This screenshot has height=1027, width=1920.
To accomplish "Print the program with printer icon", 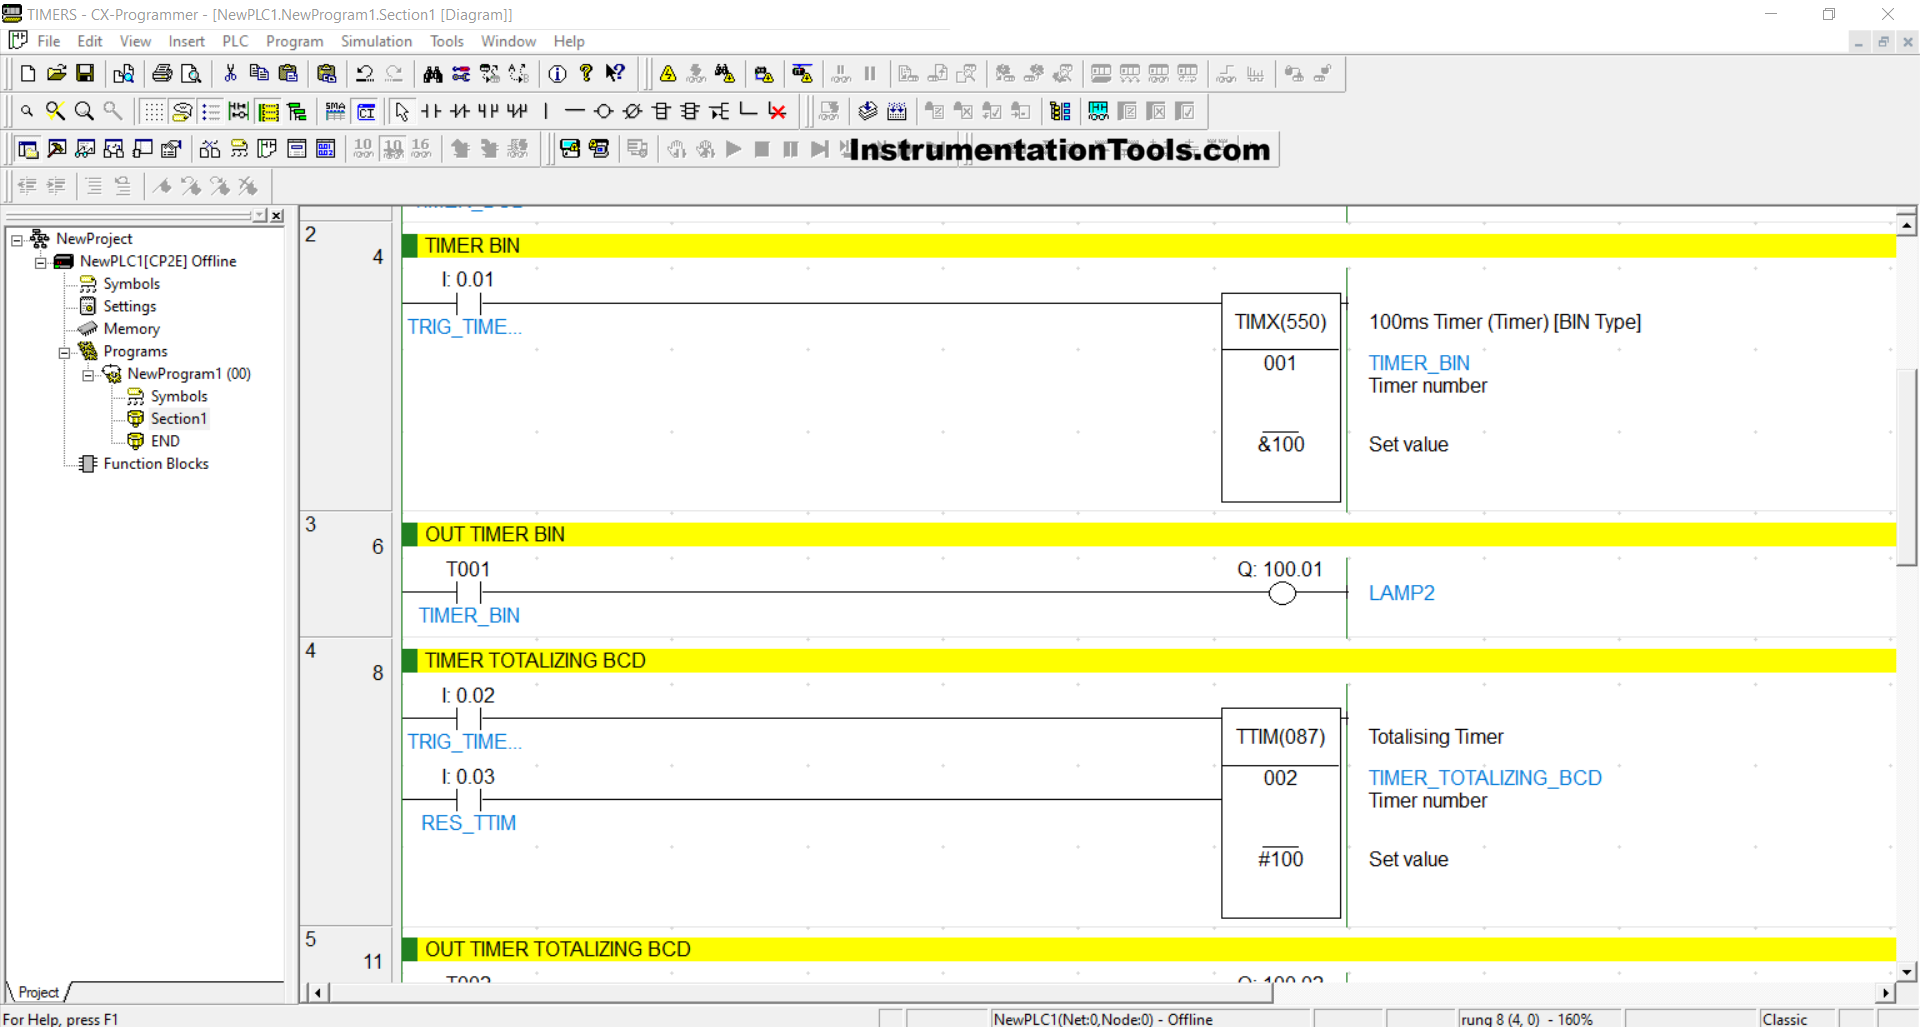I will click(x=162, y=74).
